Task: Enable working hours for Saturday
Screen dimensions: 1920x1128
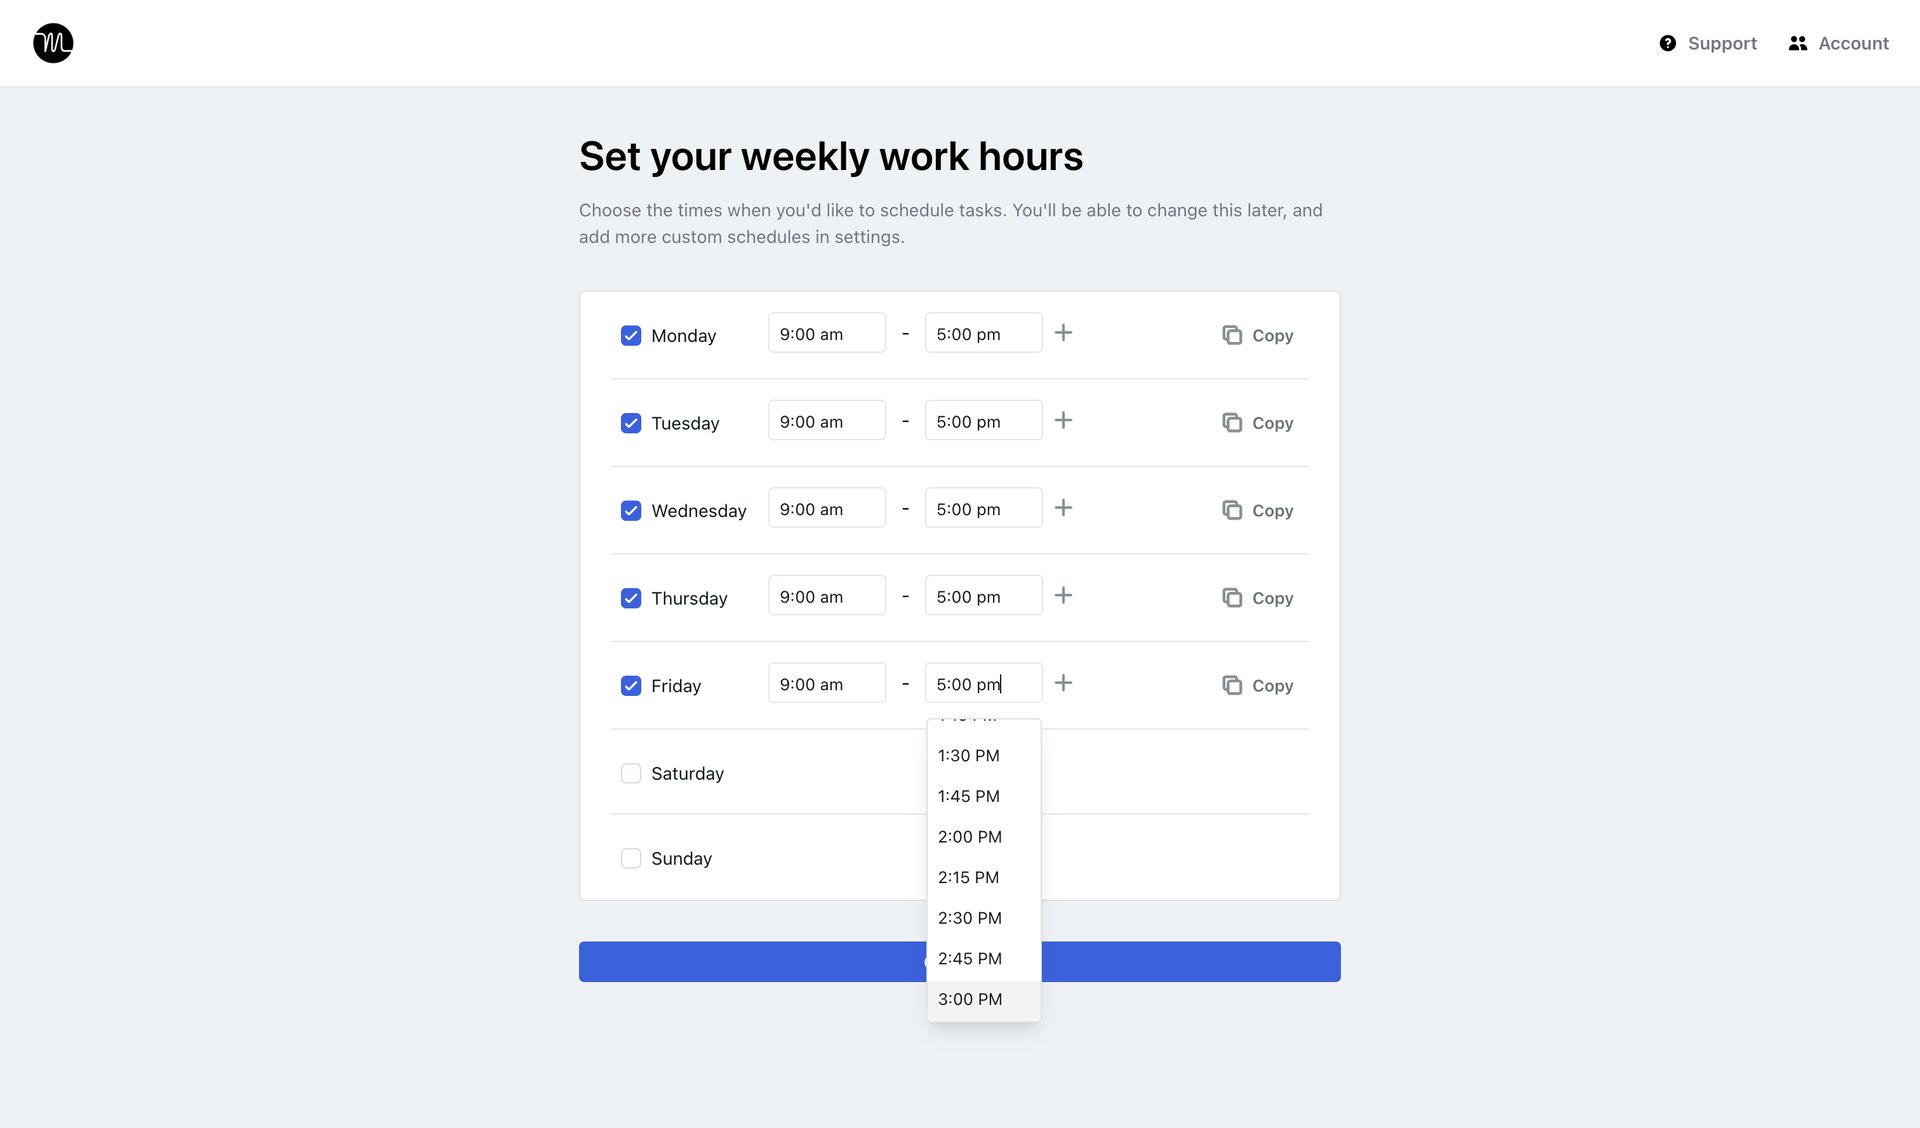Action: [x=631, y=773]
